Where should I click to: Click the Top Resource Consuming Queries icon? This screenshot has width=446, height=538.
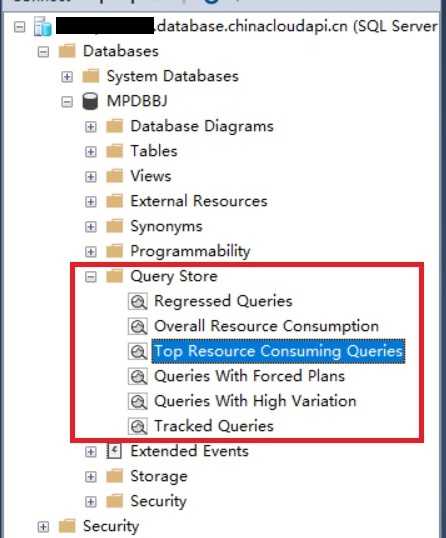click(x=138, y=351)
